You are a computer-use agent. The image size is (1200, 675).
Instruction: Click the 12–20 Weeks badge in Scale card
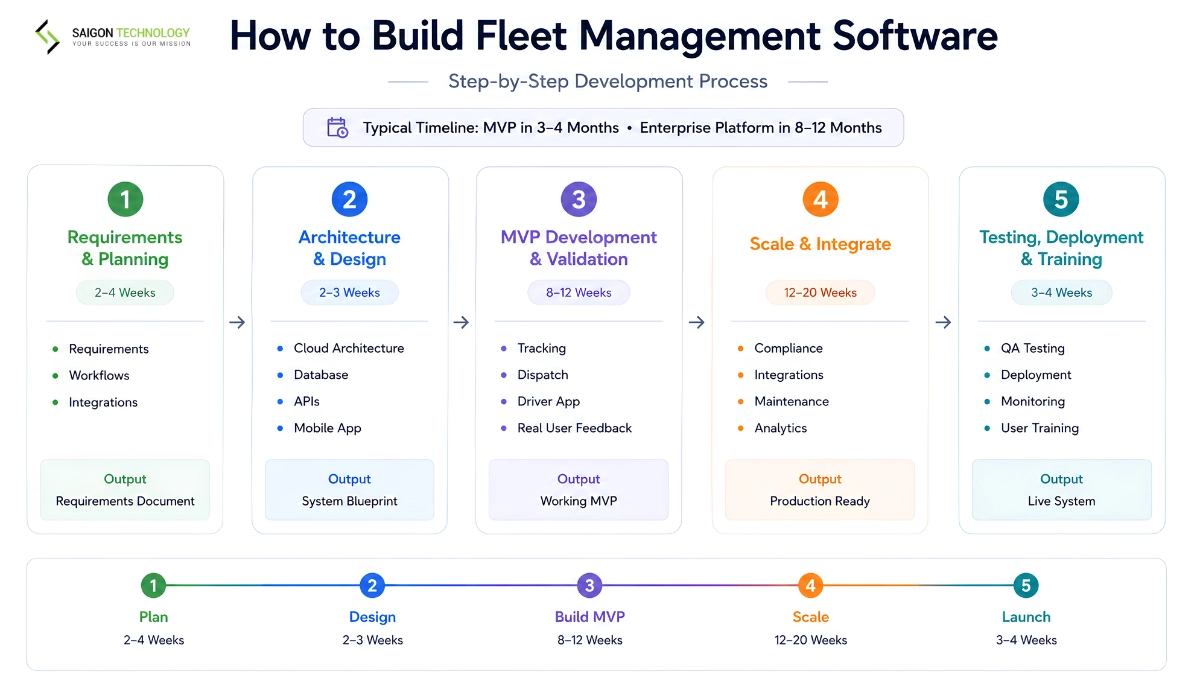pos(820,293)
